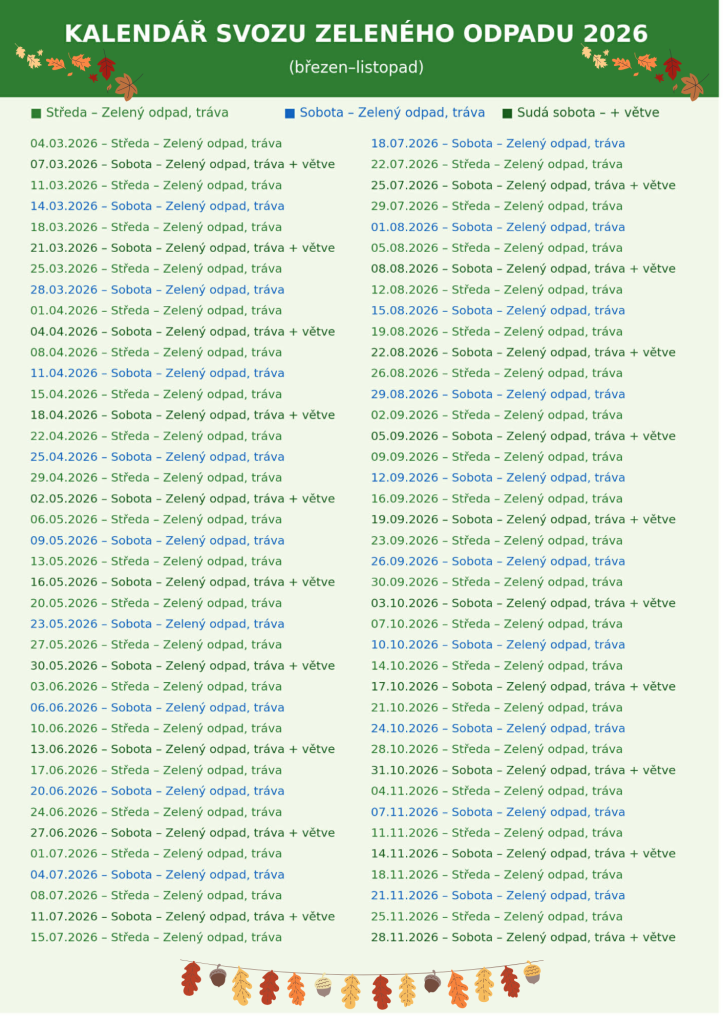Screen dimensions: 724x1024
Task: Select the 07.03.2026 Sobota + větve entry
Action: pos(183,165)
